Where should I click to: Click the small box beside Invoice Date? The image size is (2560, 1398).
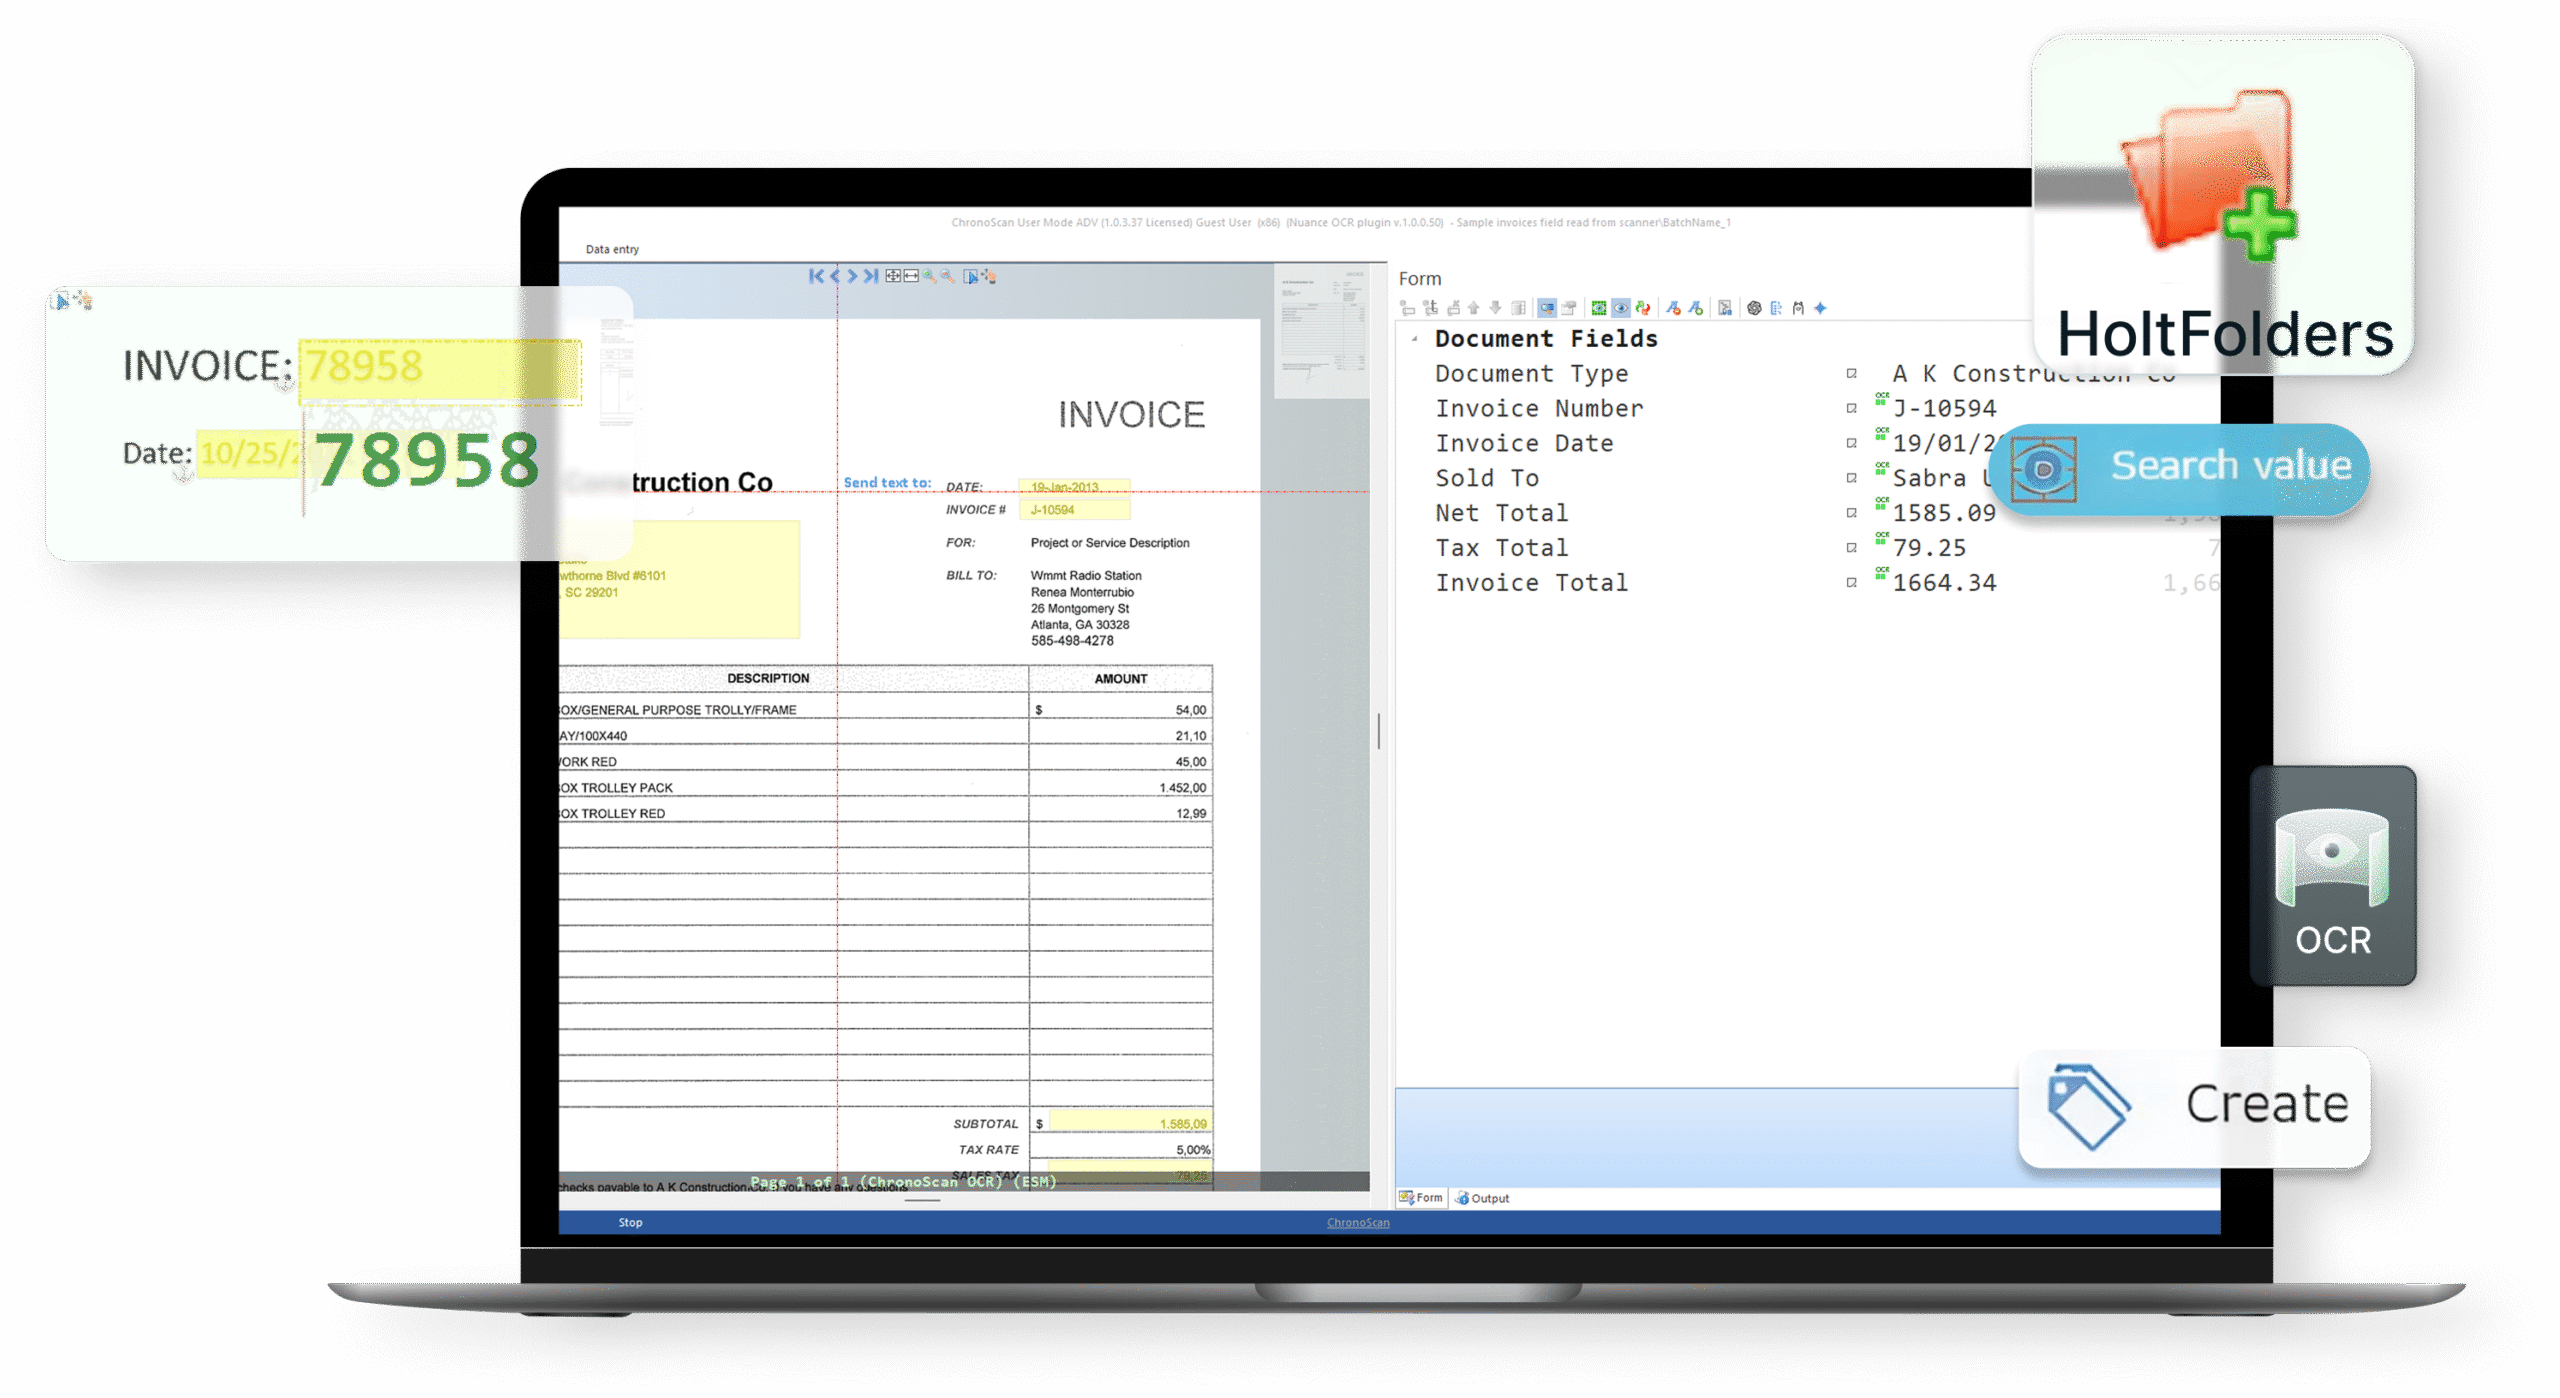click(x=1851, y=444)
